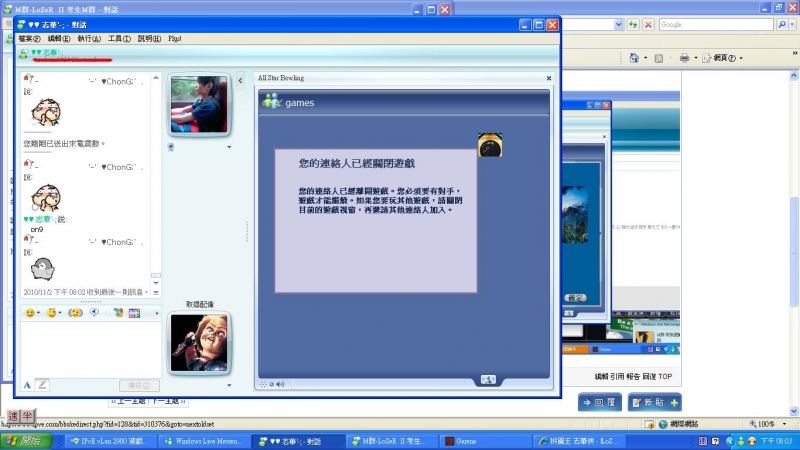Click the search magnifier icon
Screen dimensions: 800x450
[x=782, y=24]
